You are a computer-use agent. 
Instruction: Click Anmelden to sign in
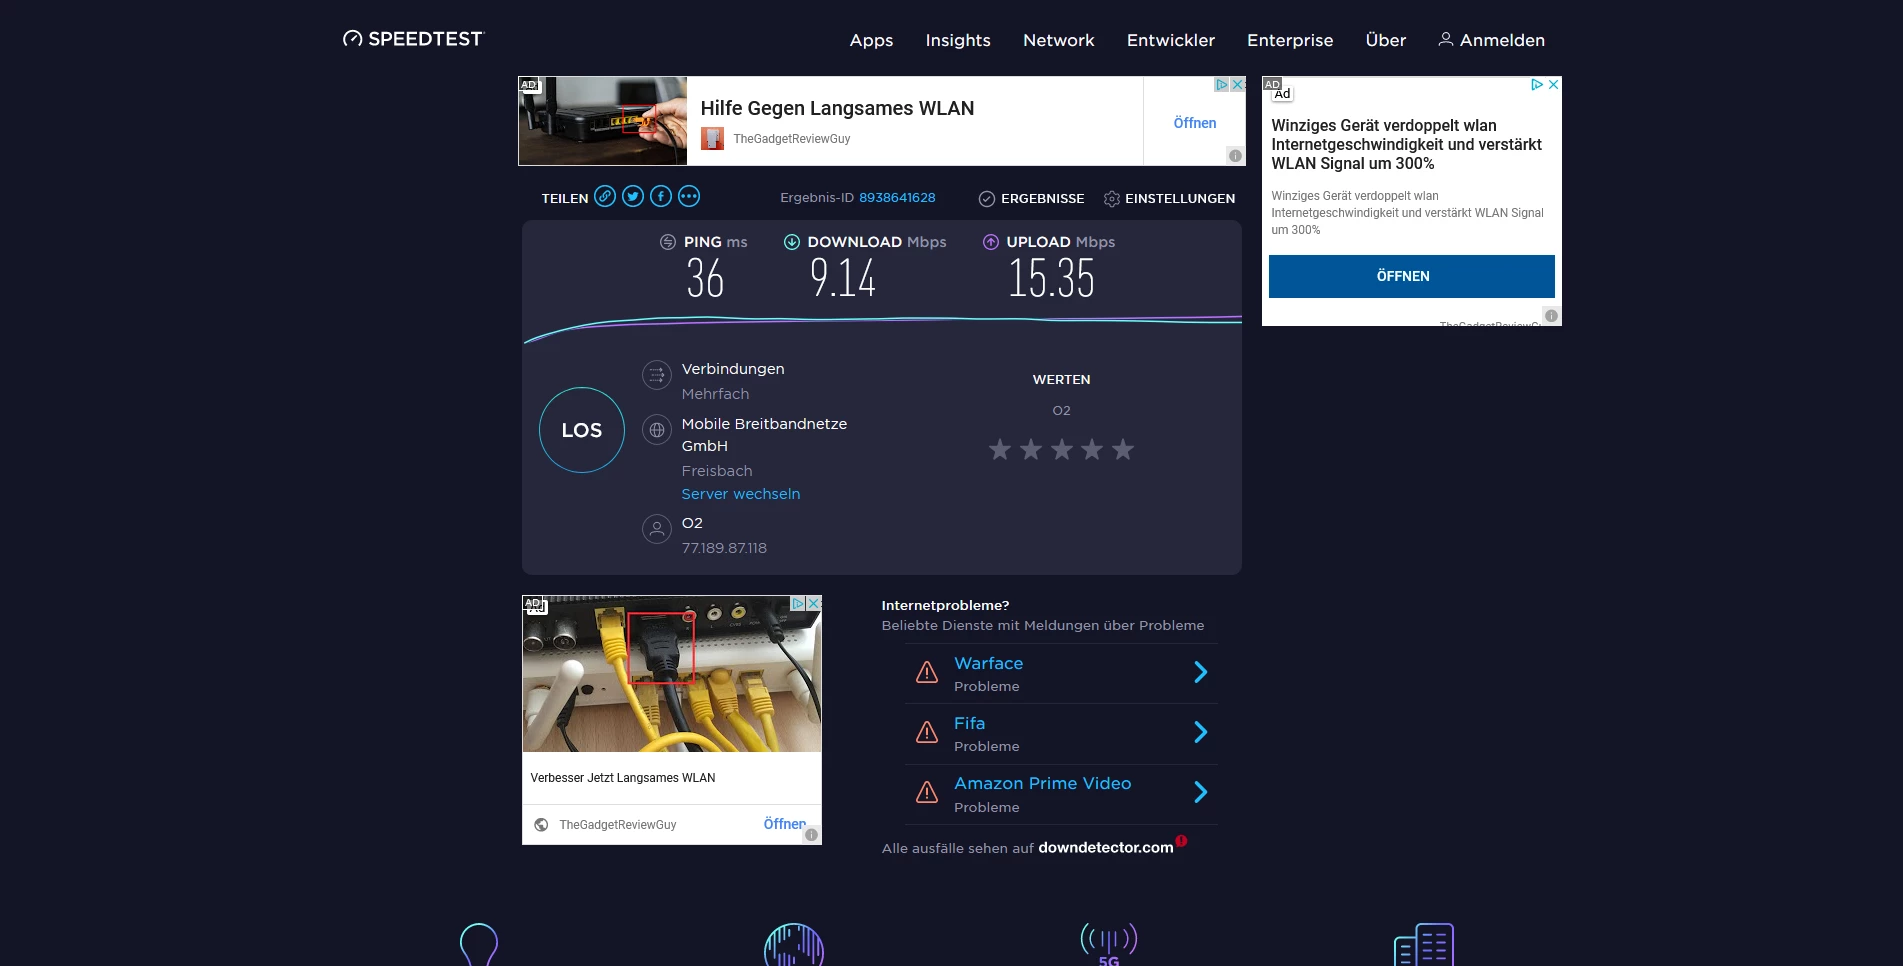coord(1491,40)
